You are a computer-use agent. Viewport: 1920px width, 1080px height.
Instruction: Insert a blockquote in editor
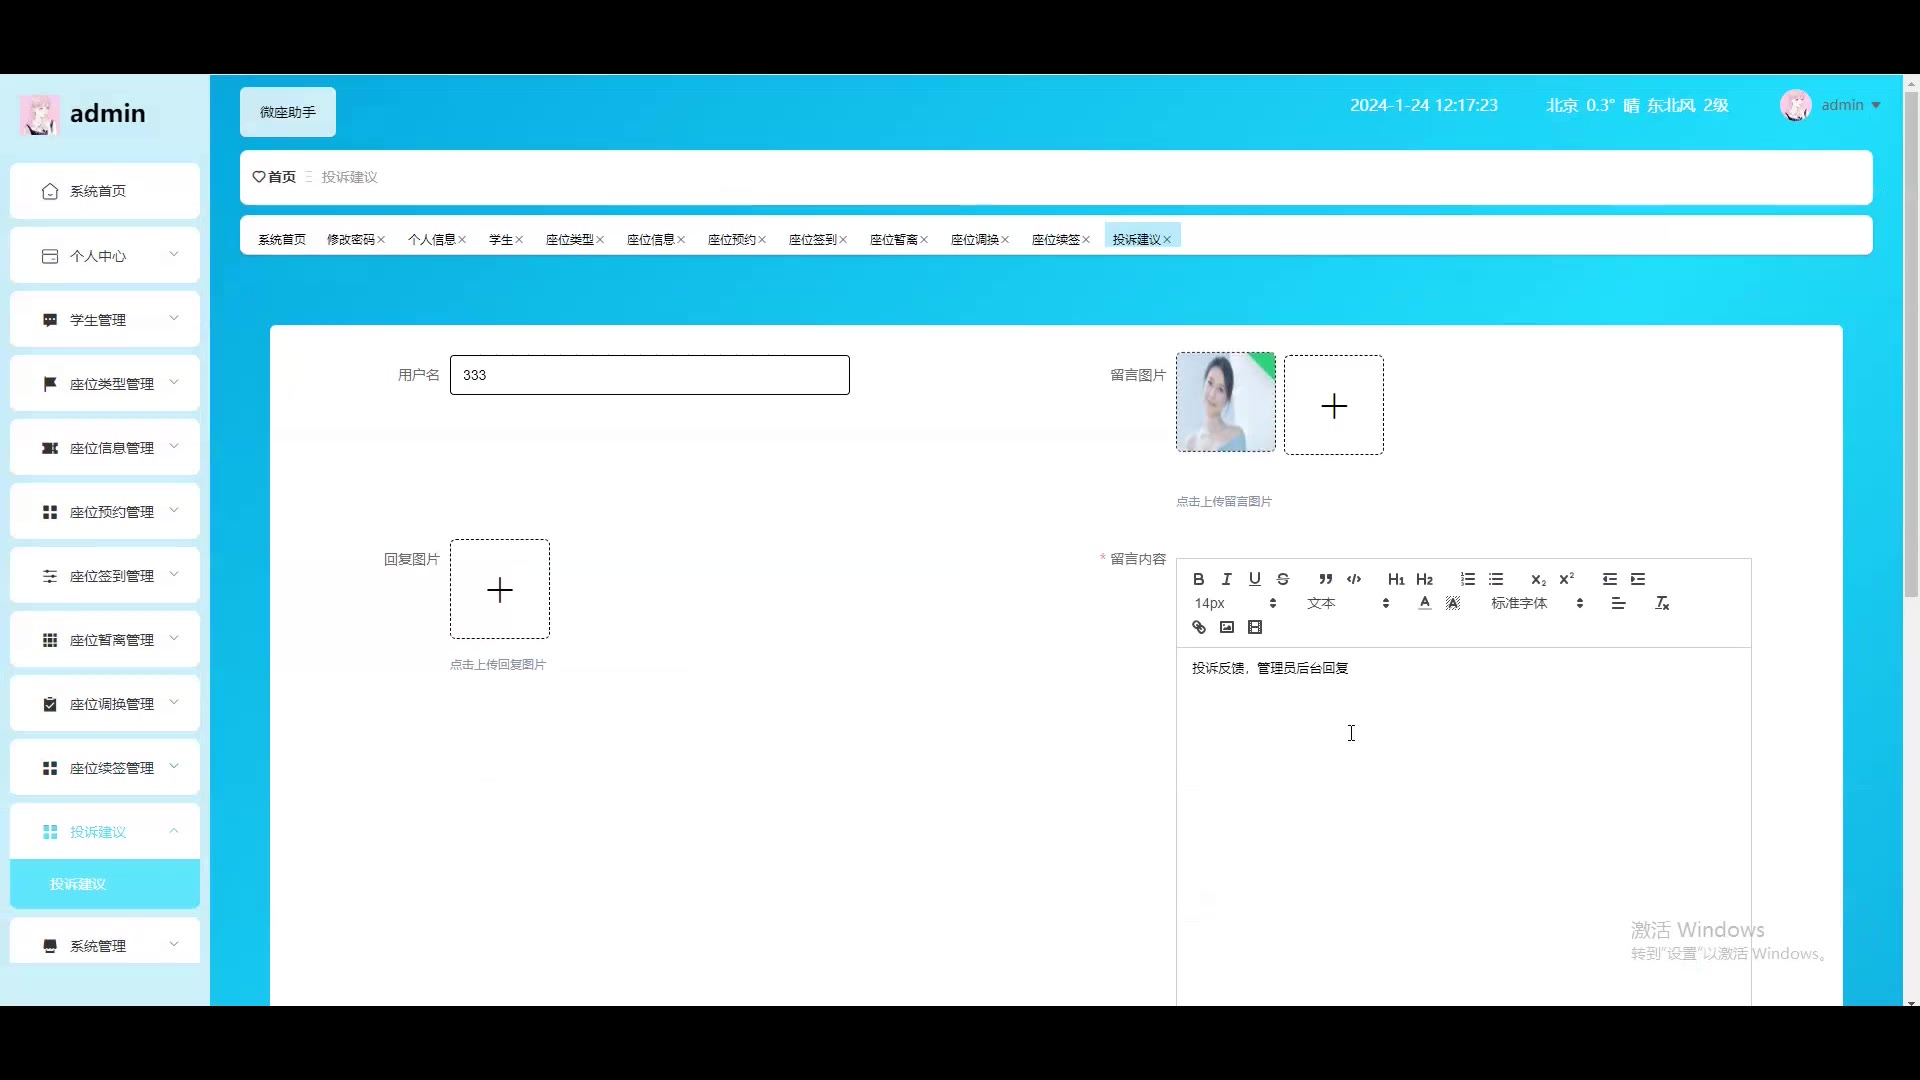(1325, 579)
